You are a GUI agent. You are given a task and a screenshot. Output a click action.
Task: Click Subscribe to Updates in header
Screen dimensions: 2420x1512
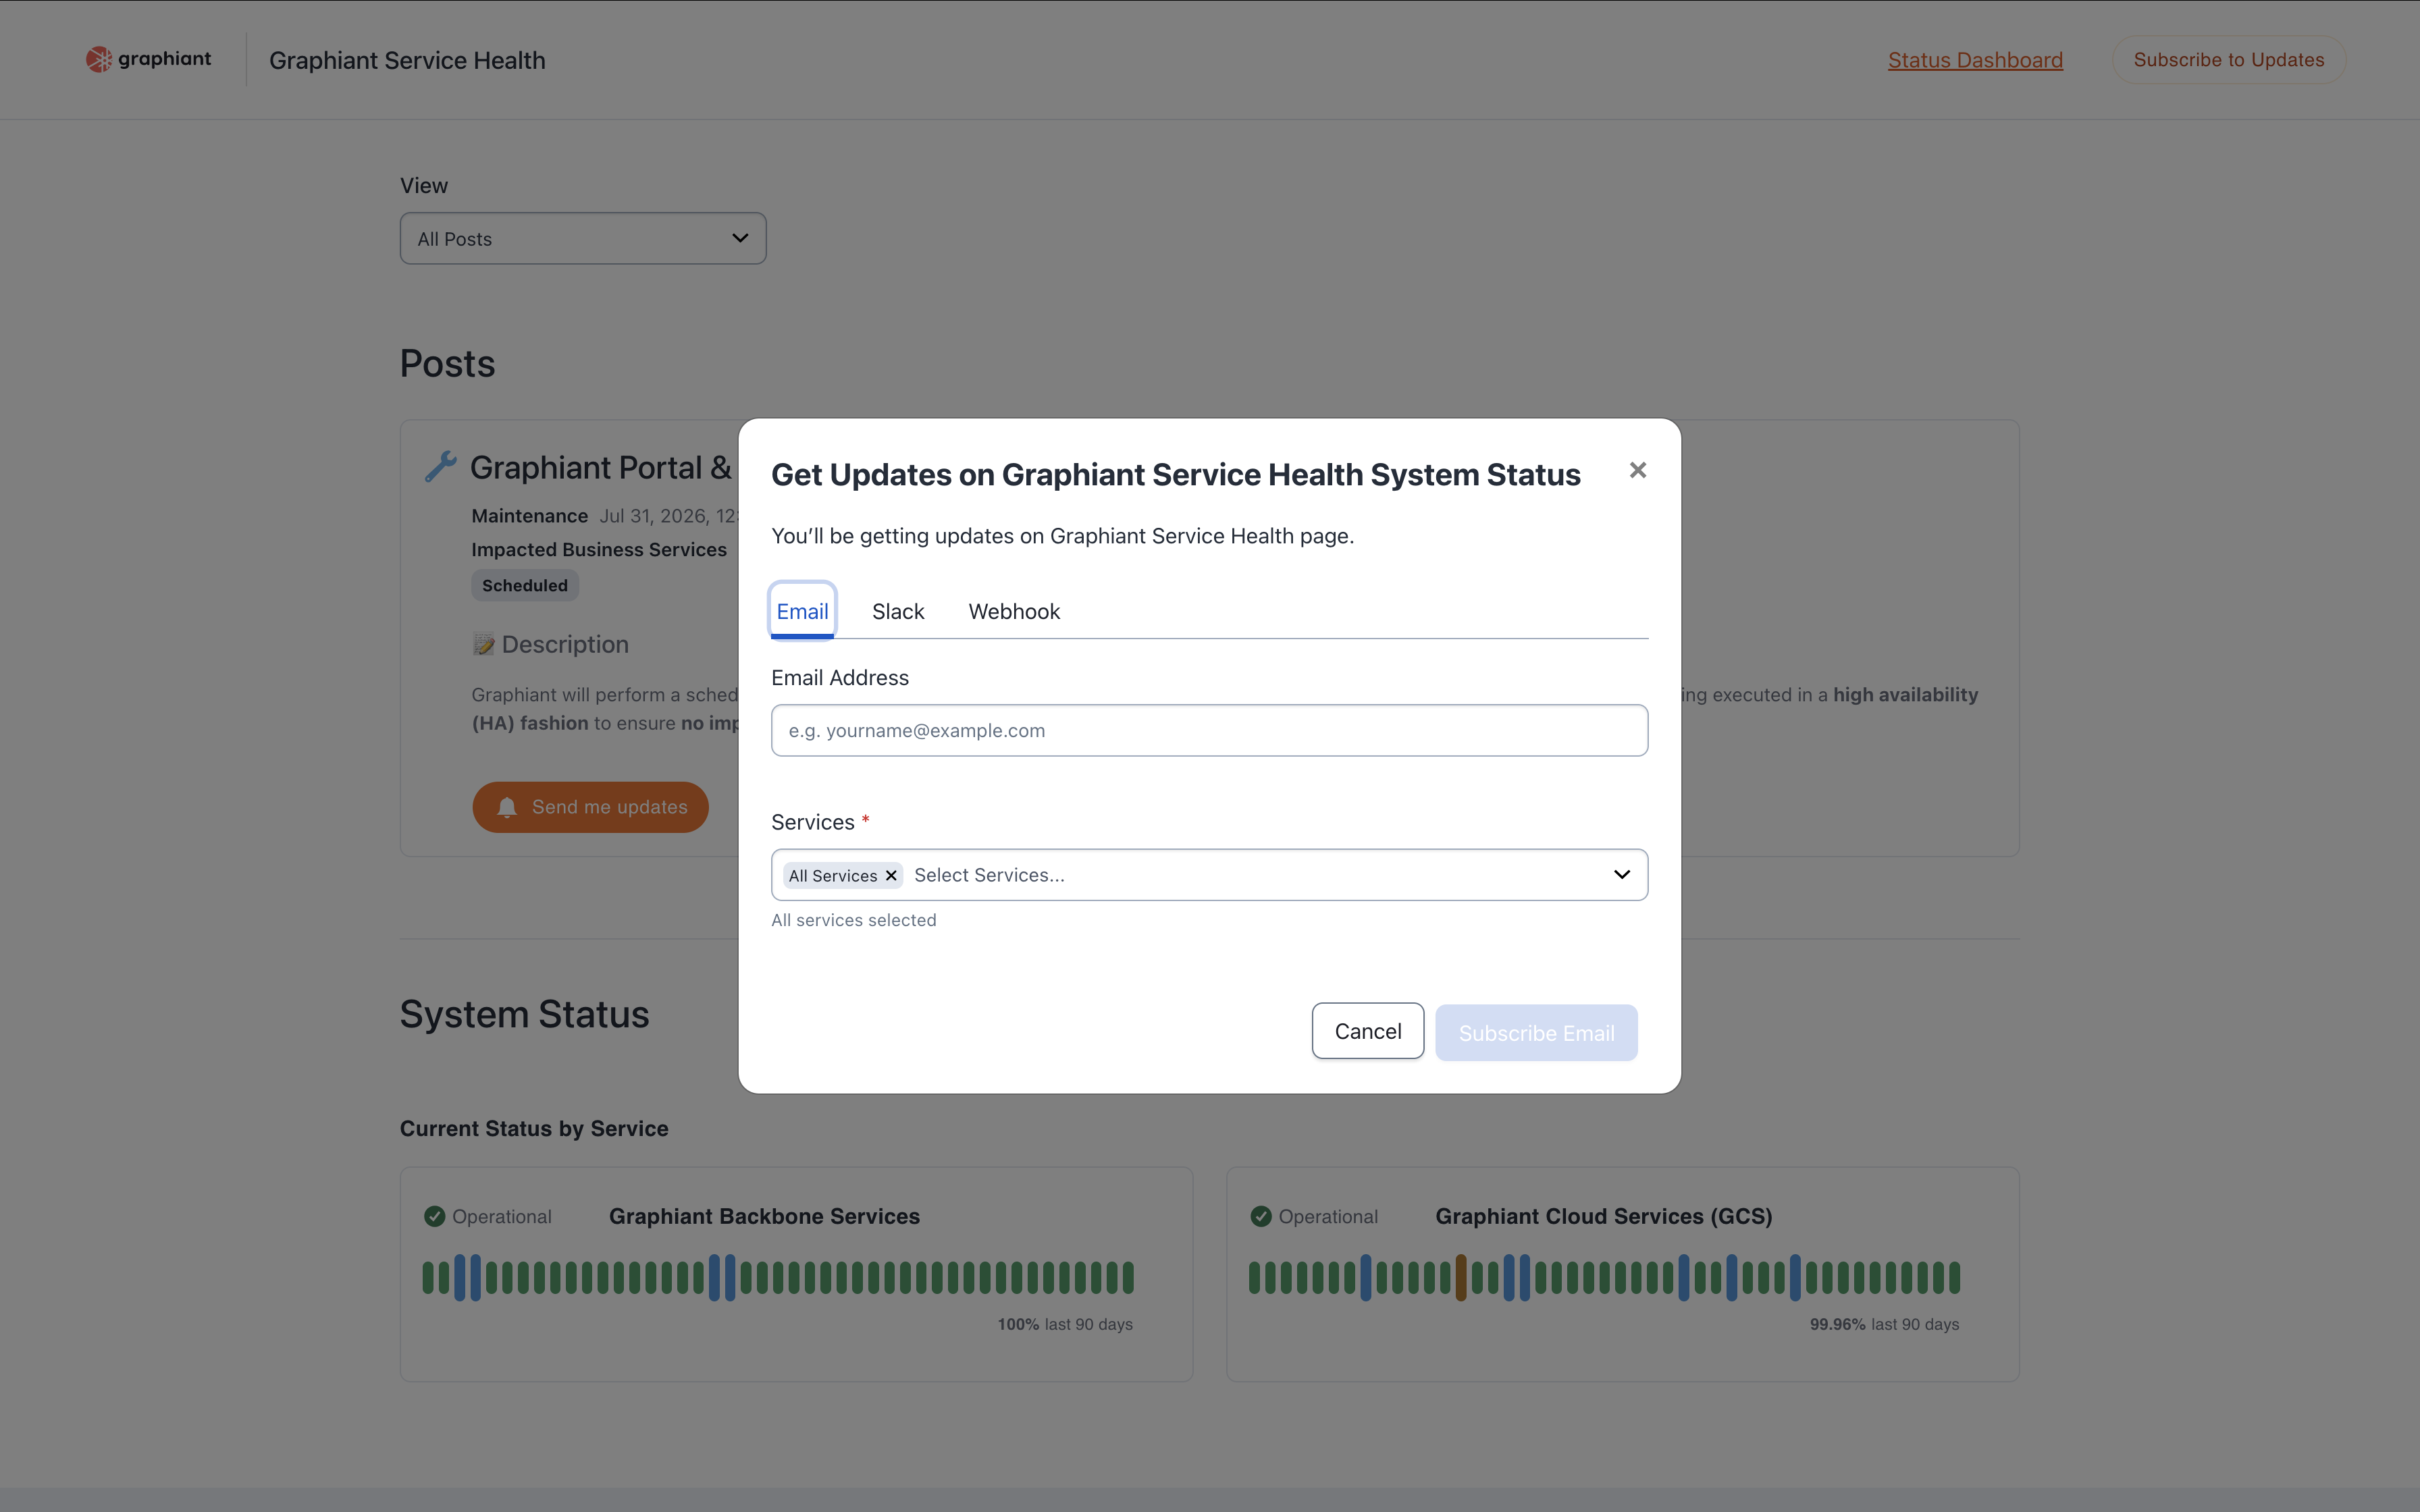click(2228, 60)
